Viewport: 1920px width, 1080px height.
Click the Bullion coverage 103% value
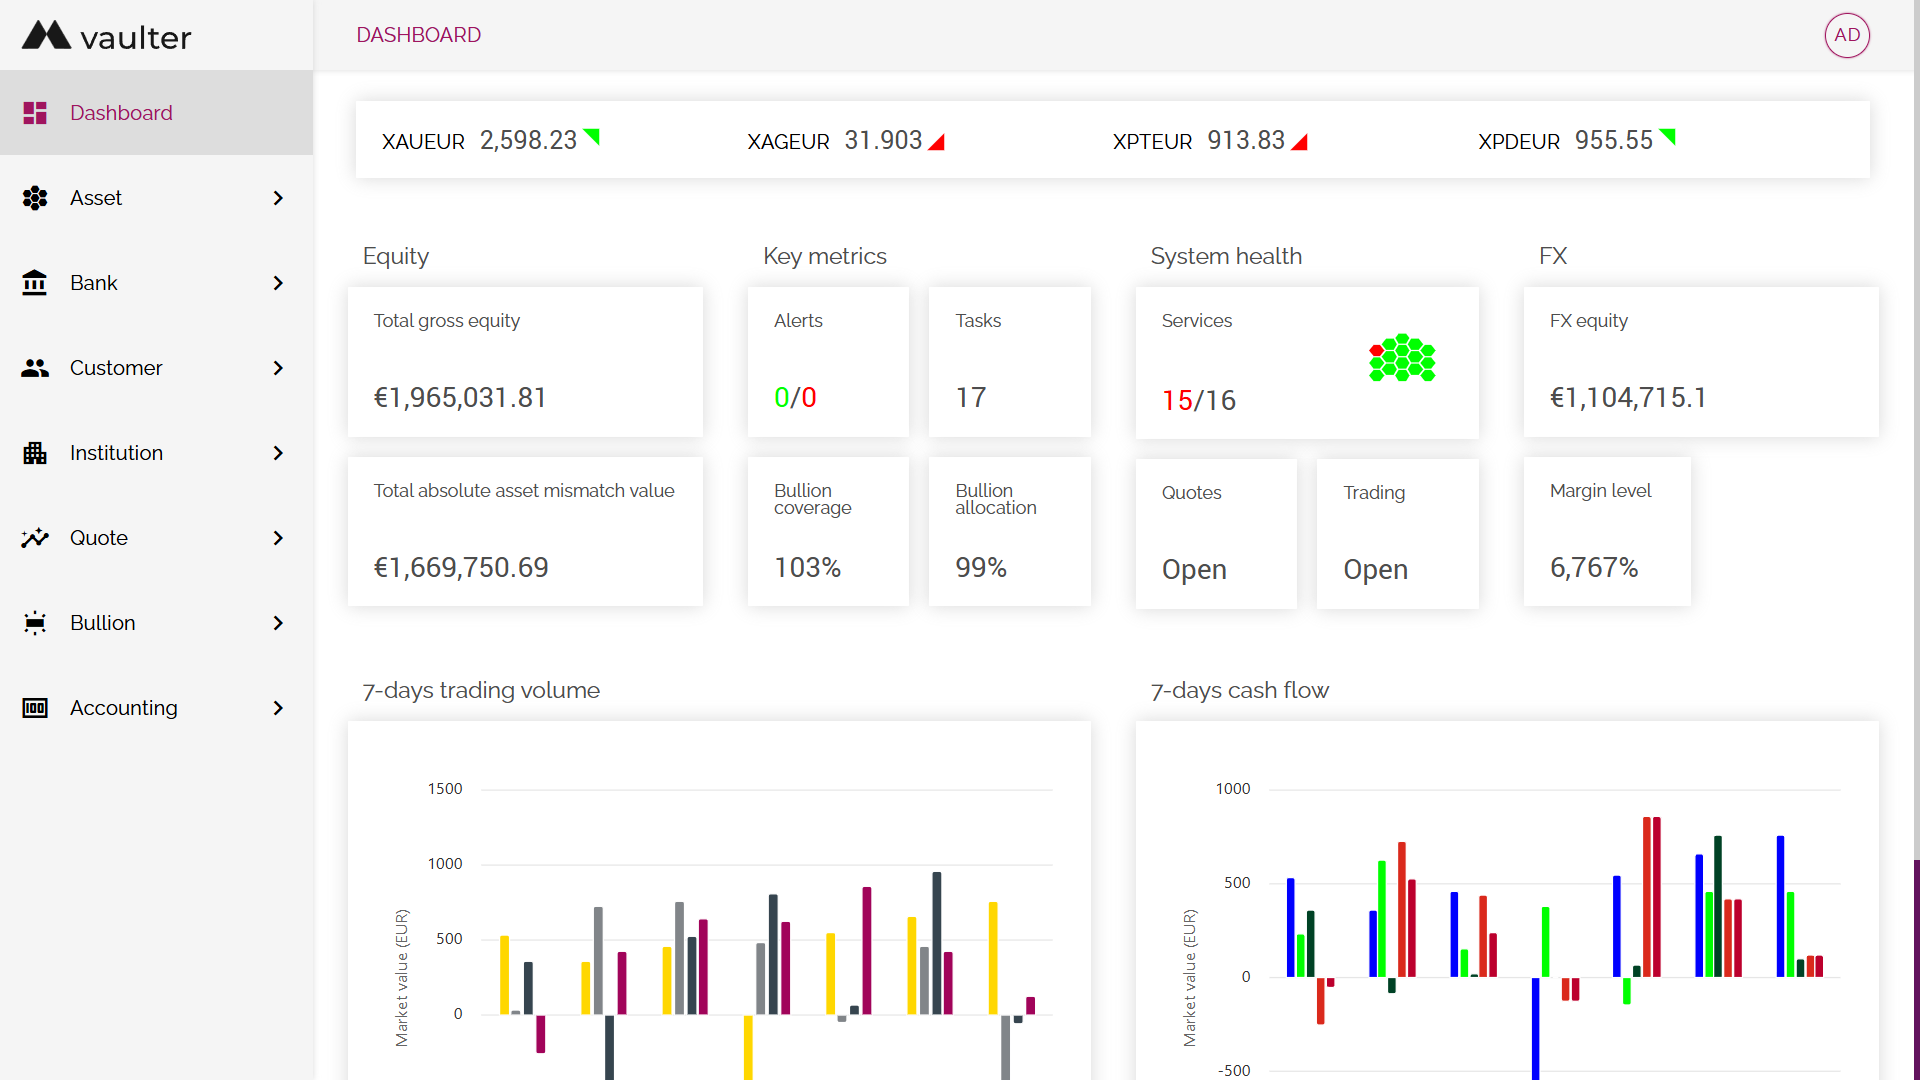pyautogui.click(x=807, y=568)
